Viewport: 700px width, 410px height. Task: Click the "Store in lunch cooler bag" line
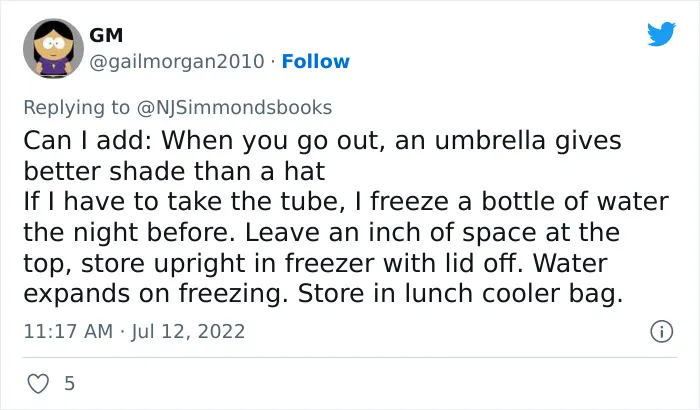tap(323, 294)
